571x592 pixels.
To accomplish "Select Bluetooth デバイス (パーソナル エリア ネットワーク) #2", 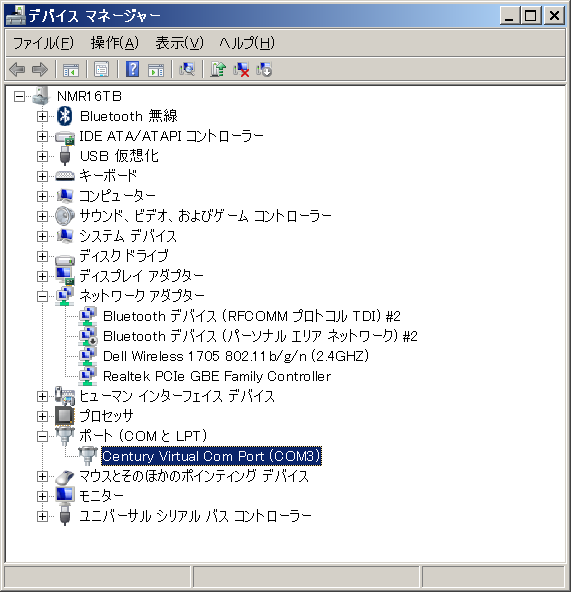I will [260, 336].
